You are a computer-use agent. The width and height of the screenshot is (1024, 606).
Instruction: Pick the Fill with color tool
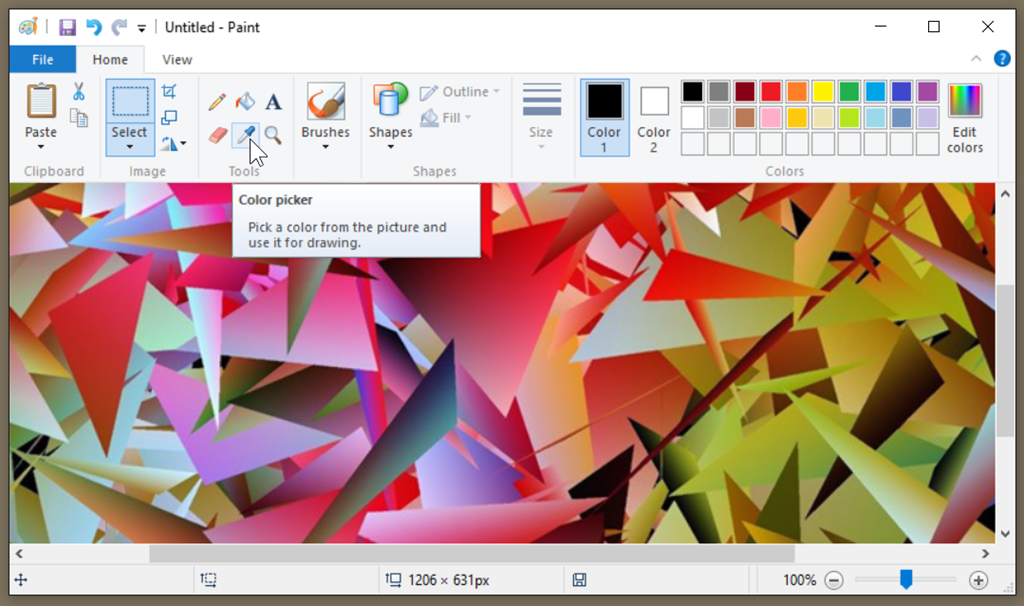(245, 100)
